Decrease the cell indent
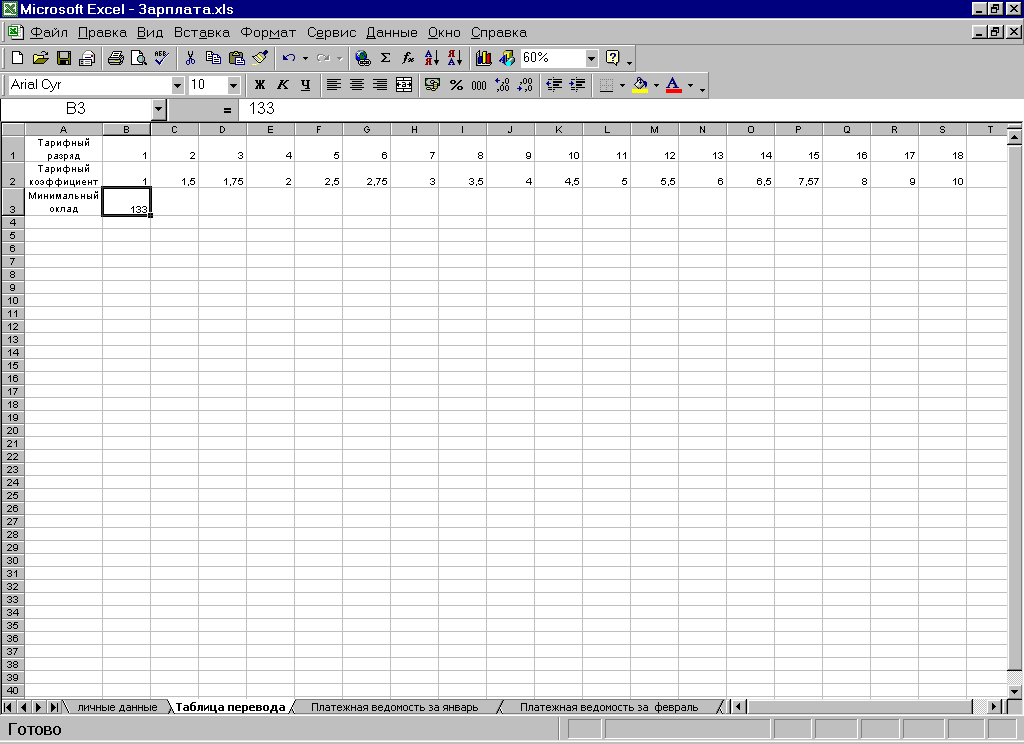This screenshot has height=744, width=1024. [x=554, y=85]
